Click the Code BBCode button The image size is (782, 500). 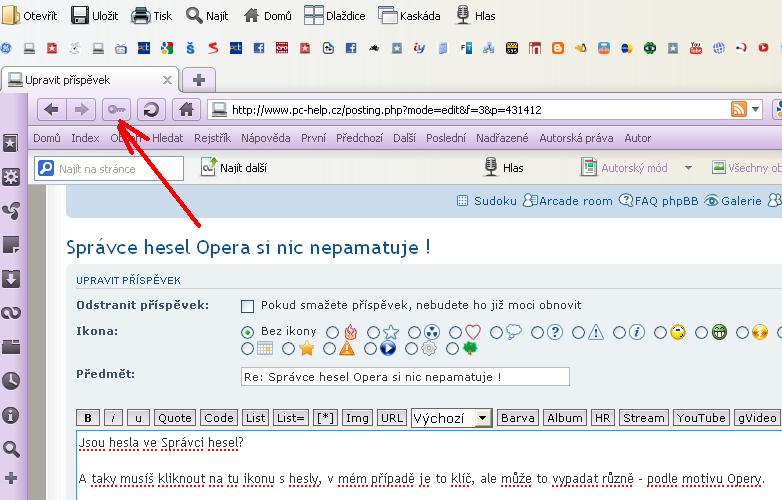coord(219,418)
